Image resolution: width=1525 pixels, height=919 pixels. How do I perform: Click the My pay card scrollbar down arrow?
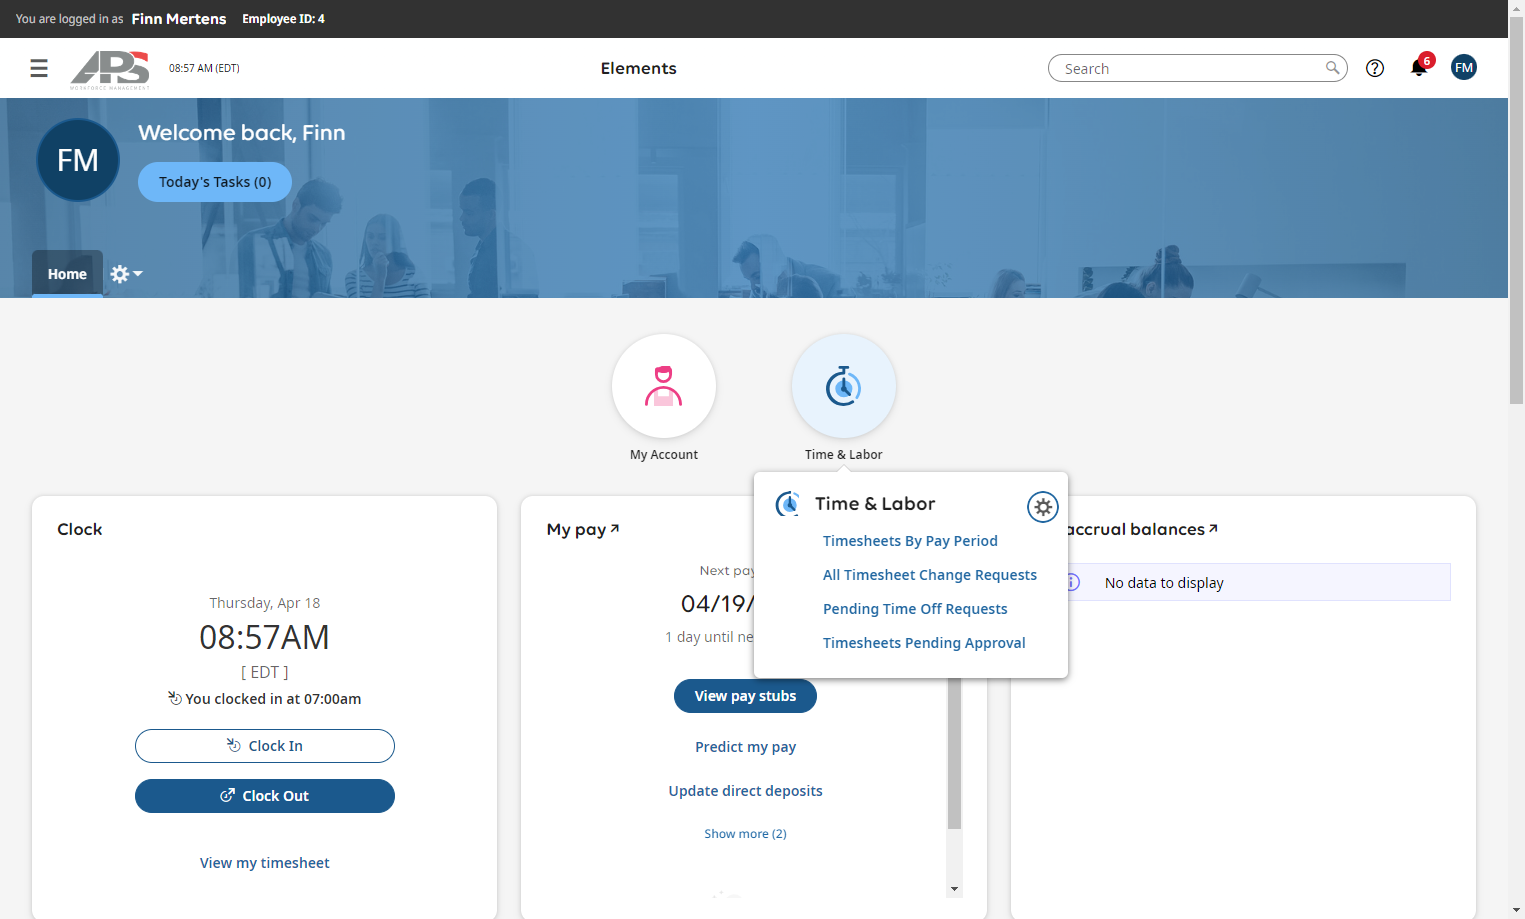(954, 889)
